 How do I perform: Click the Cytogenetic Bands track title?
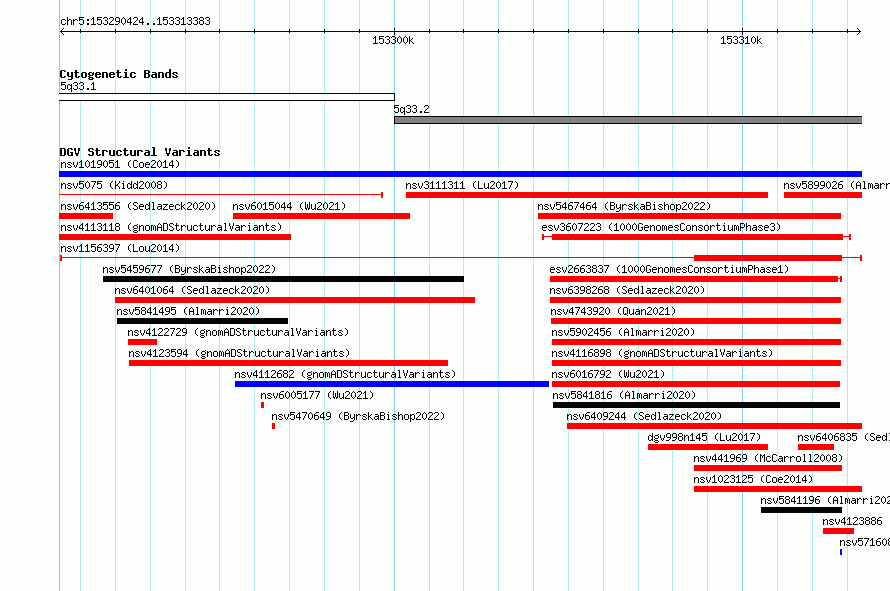click(119, 74)
